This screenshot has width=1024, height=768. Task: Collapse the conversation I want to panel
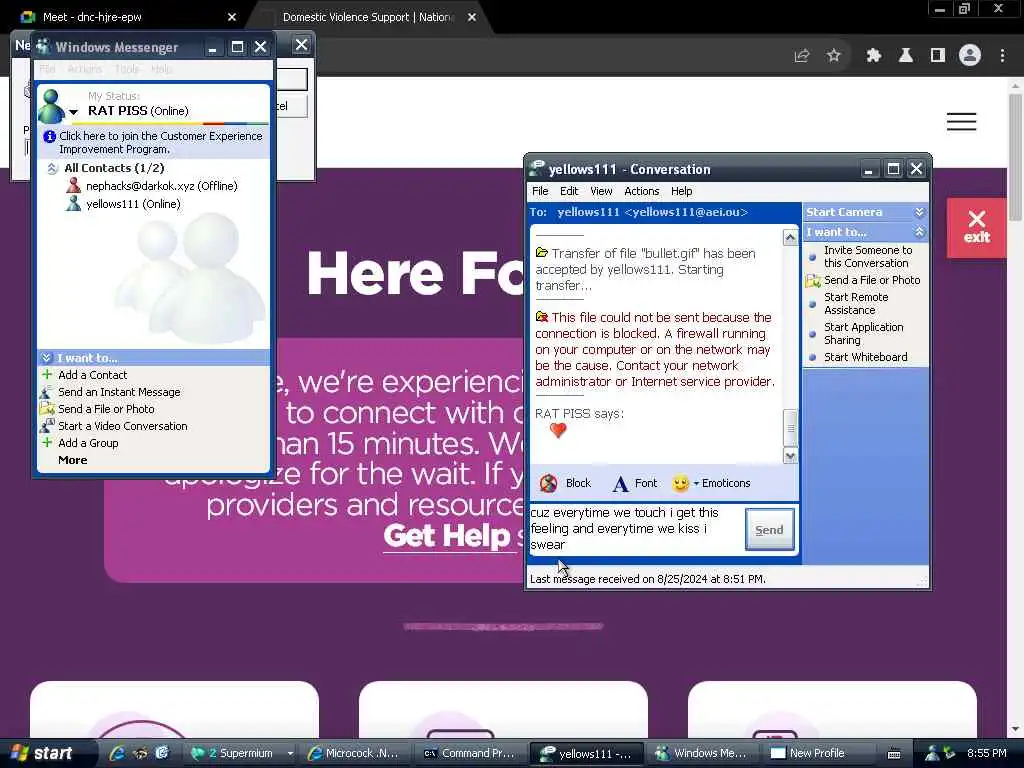pyautogui.click(x=920, y=232)
